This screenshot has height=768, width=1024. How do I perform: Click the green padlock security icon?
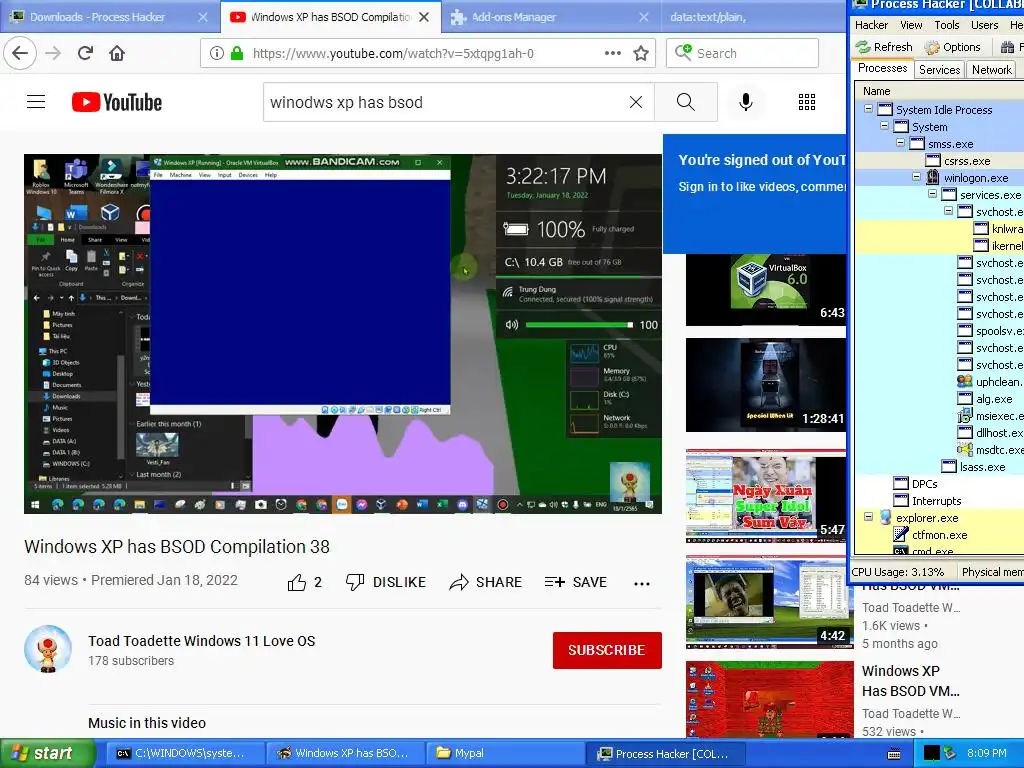click(237, 53)
